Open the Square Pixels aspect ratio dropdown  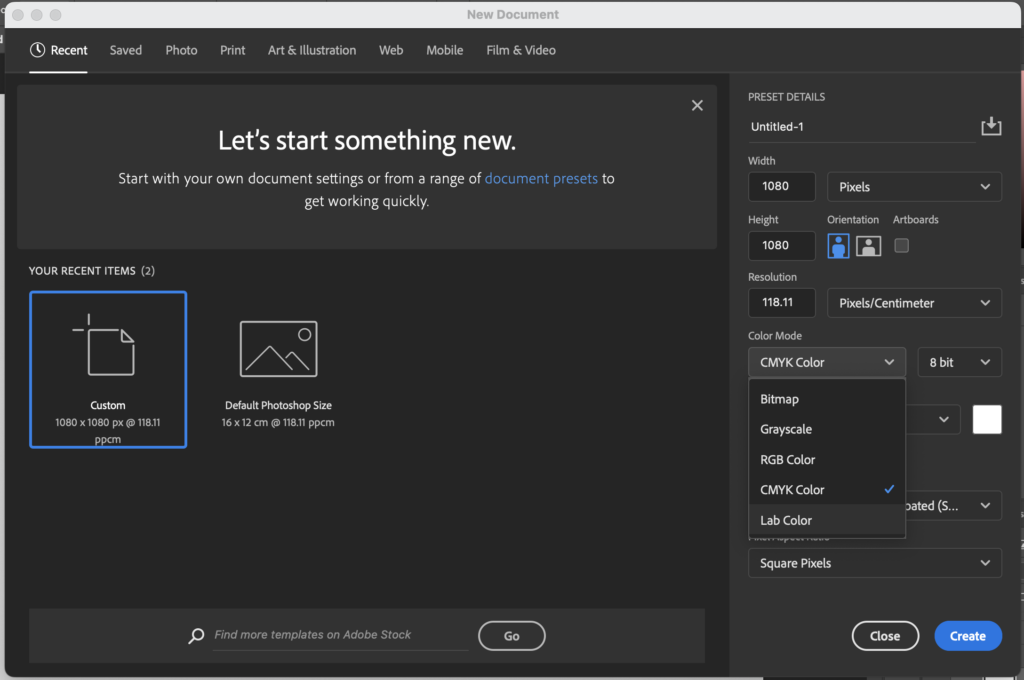[874, 563]
